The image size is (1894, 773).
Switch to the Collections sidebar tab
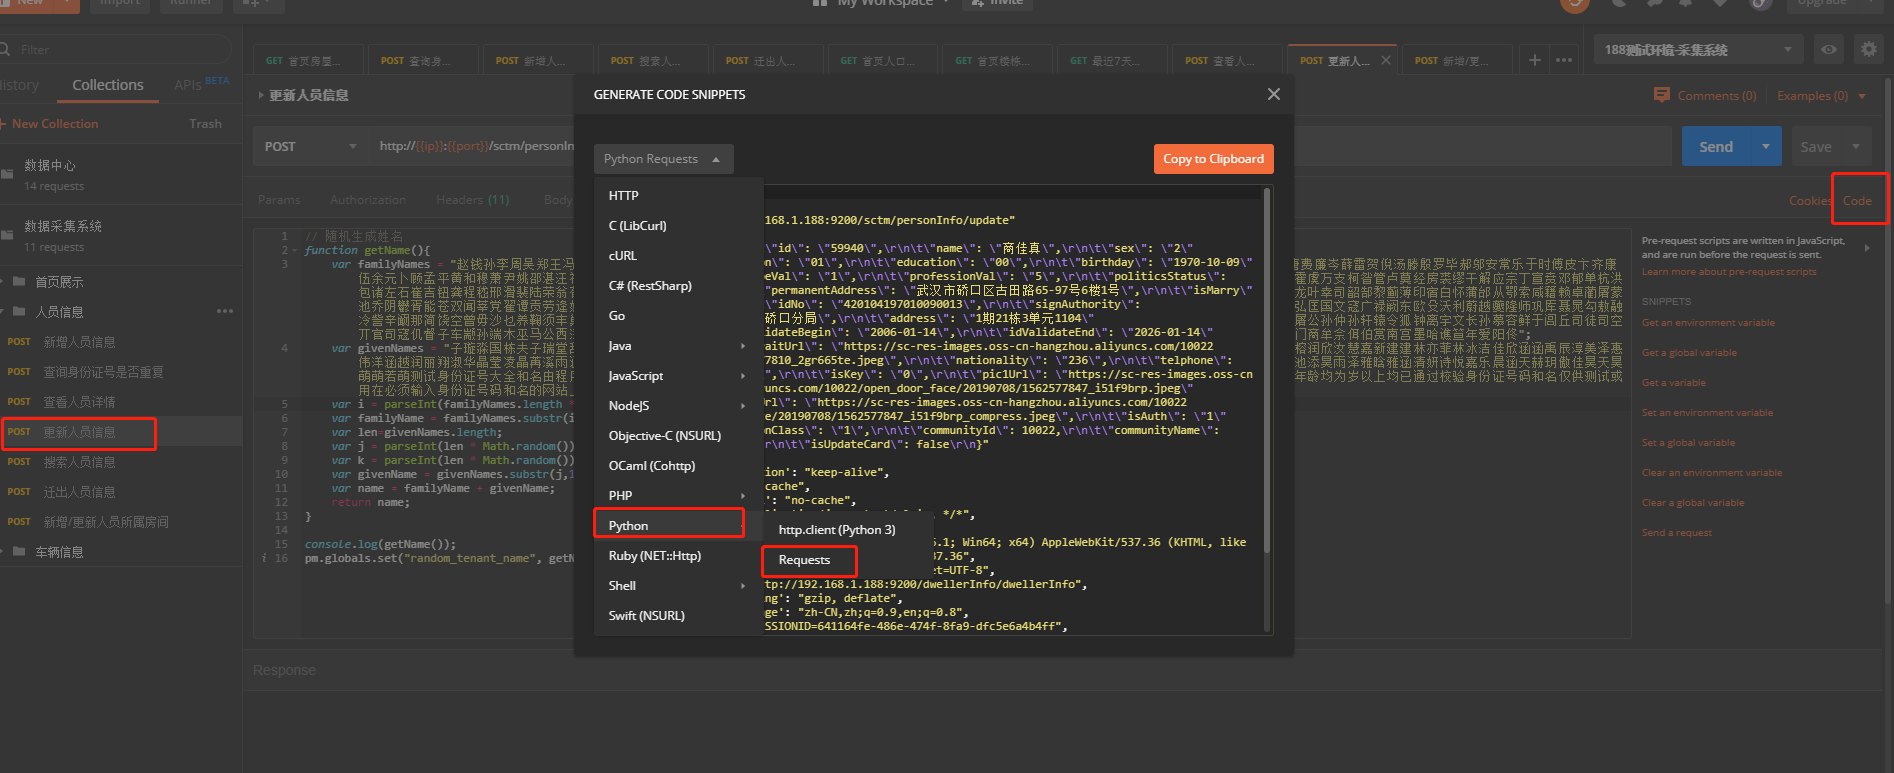pos(108,85)
